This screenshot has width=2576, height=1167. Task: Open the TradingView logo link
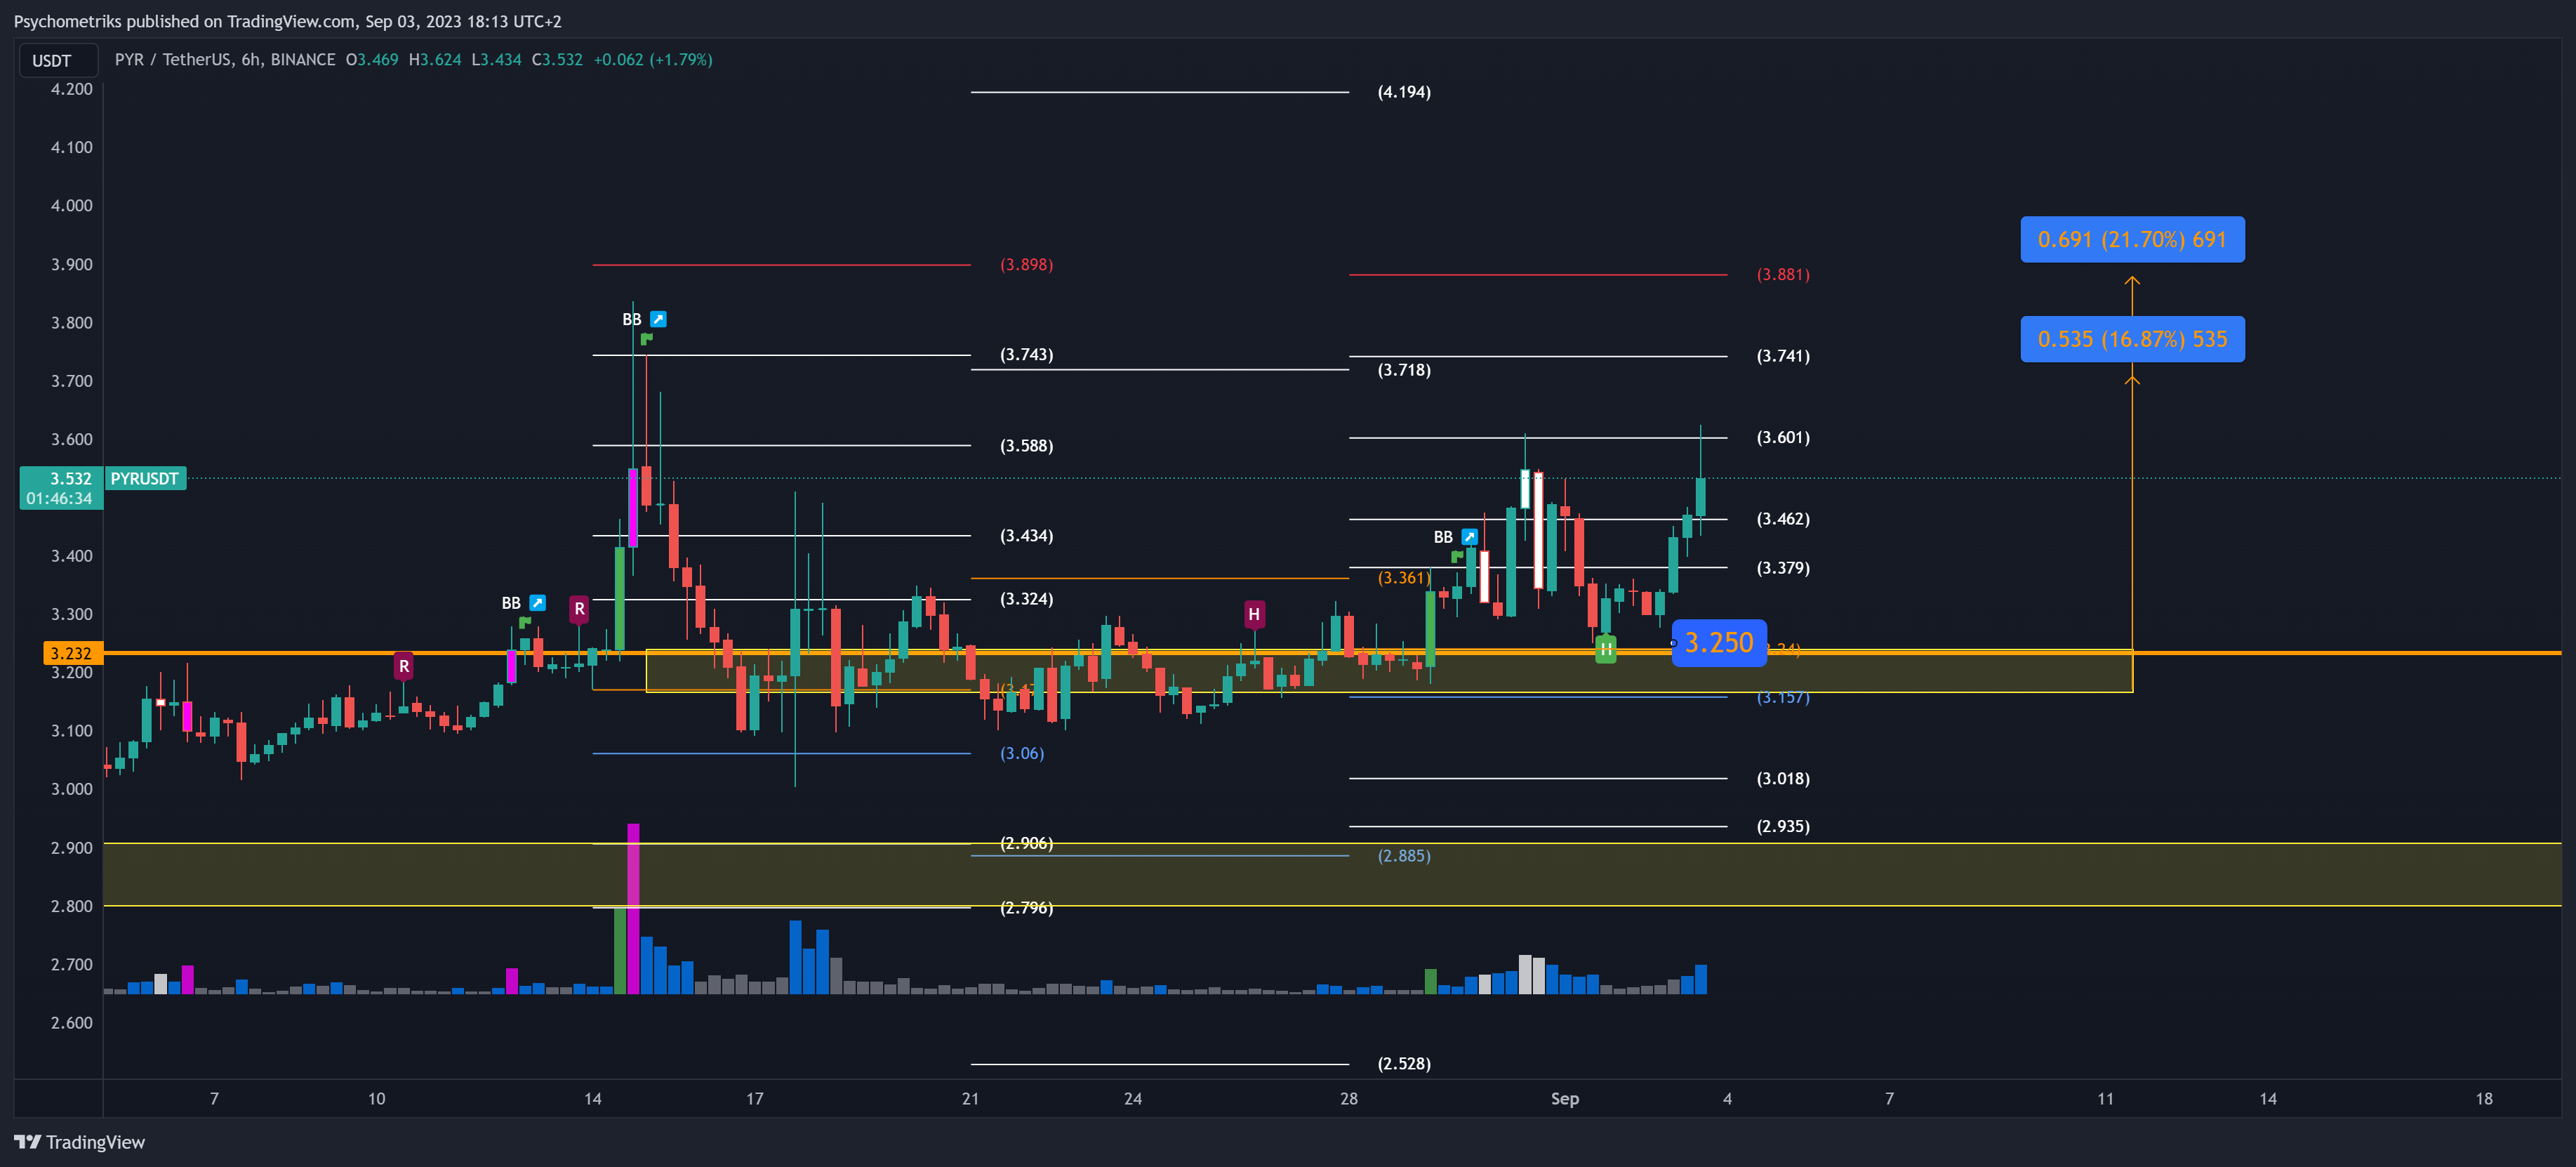coord(80,1142)
